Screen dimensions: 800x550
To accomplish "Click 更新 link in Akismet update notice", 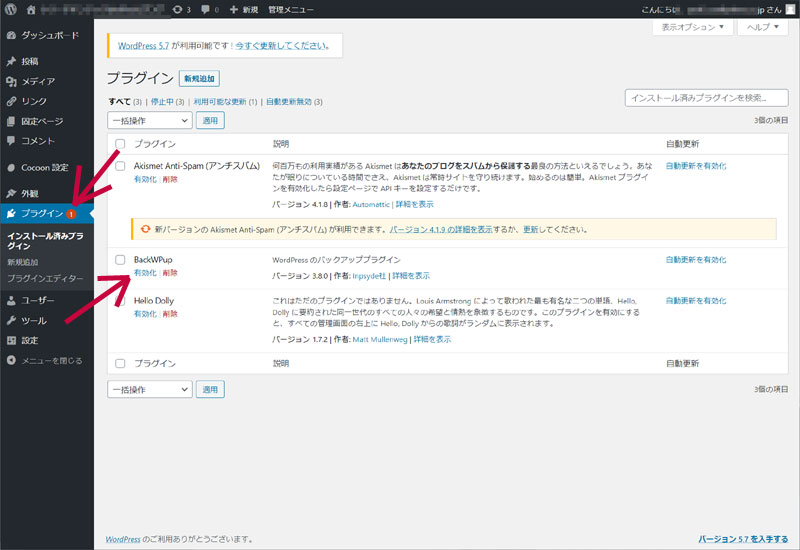I will coord(531,230).
